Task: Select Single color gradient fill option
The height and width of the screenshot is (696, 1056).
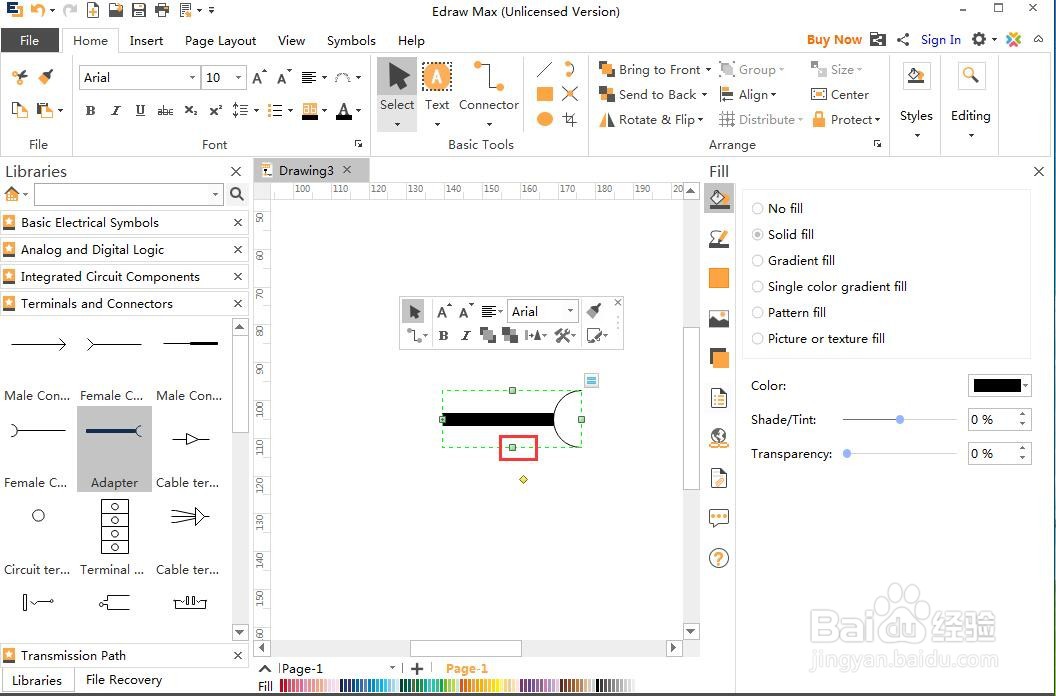Action: 829,286
